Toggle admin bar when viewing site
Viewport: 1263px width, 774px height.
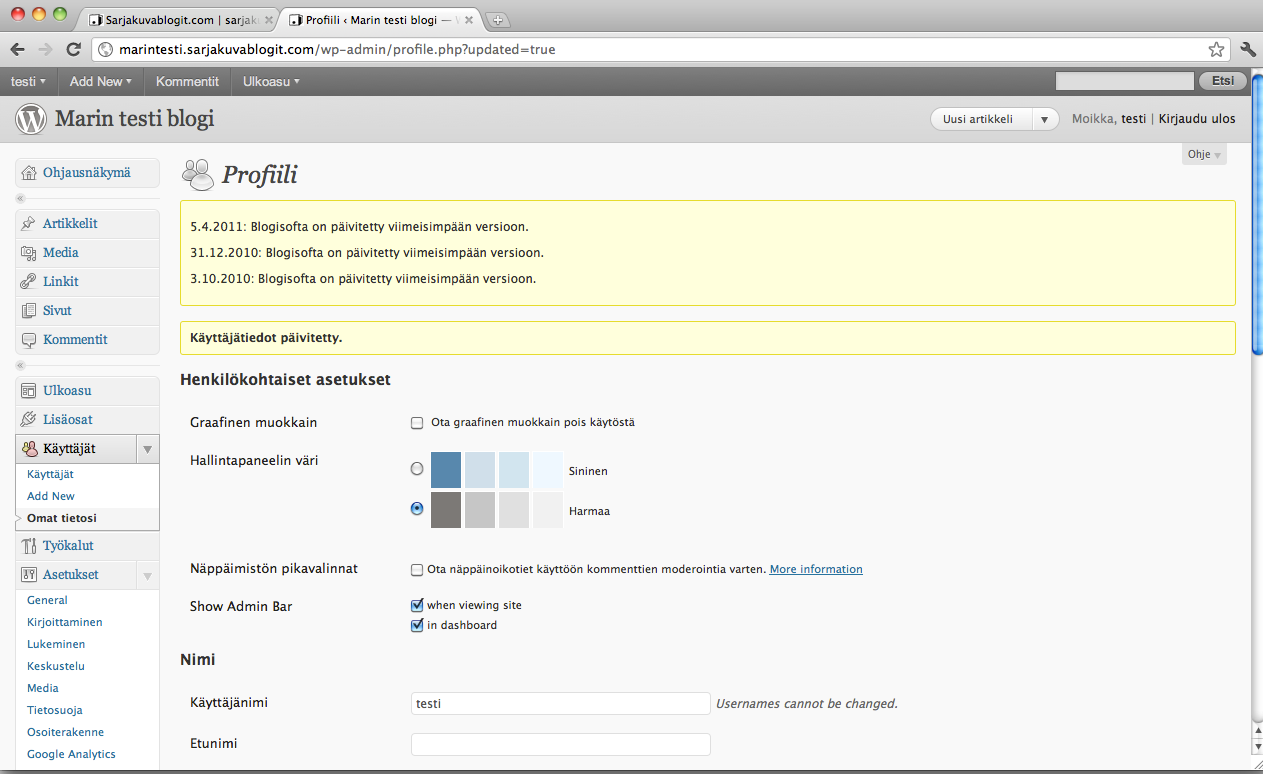[x=417, y=605]
